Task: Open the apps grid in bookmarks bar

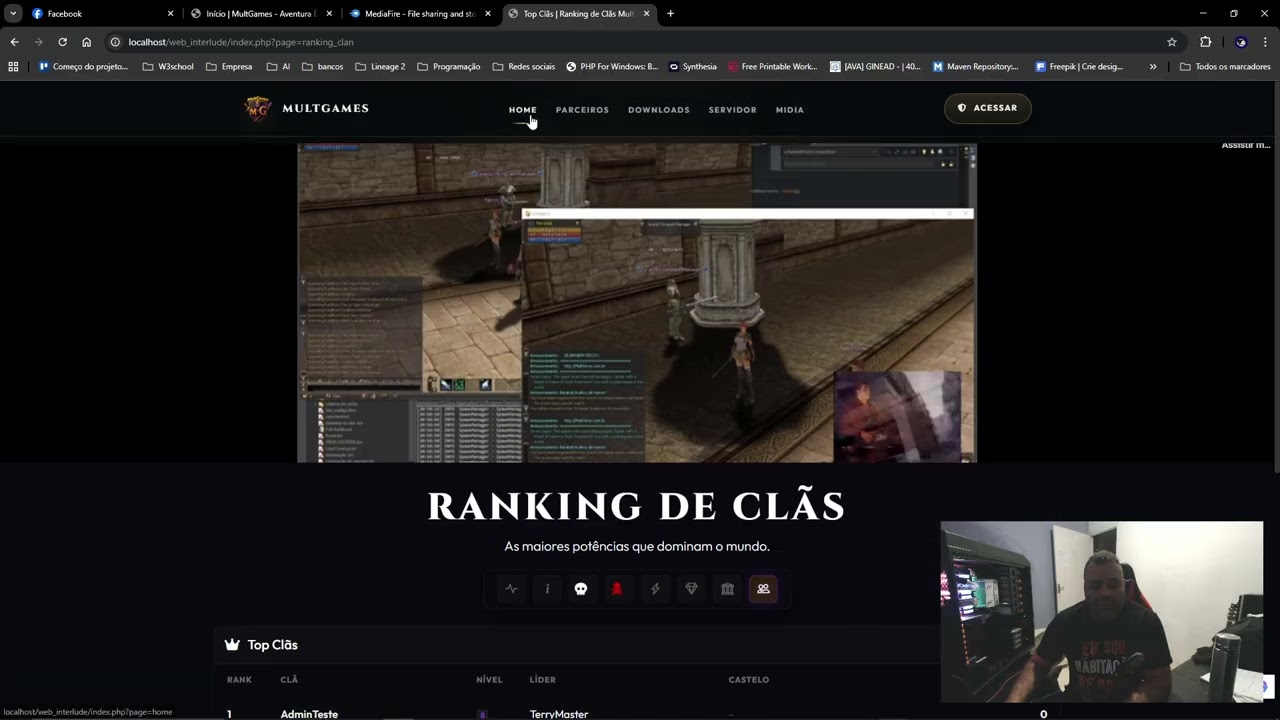Action: pos(13,67)
